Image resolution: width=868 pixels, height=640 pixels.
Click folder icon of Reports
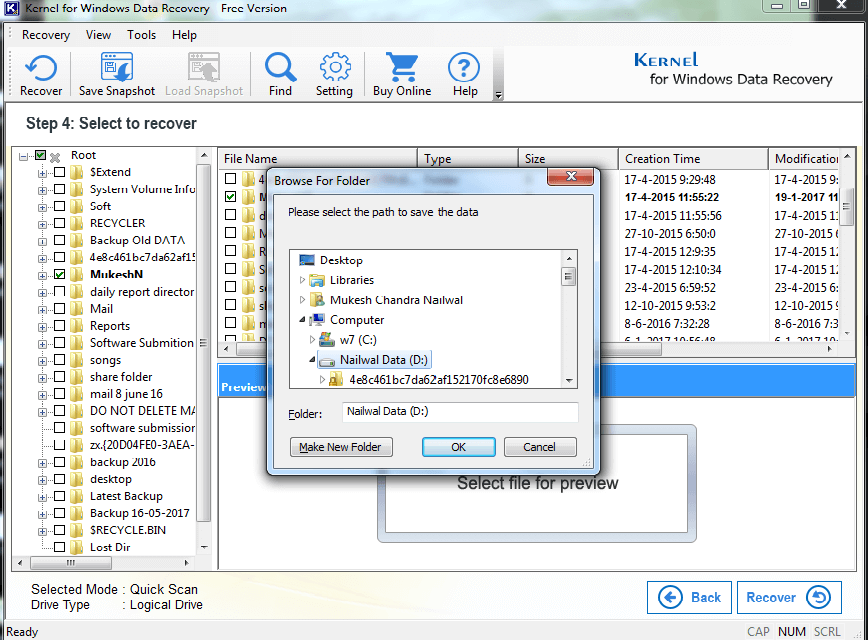coord(77,326)
